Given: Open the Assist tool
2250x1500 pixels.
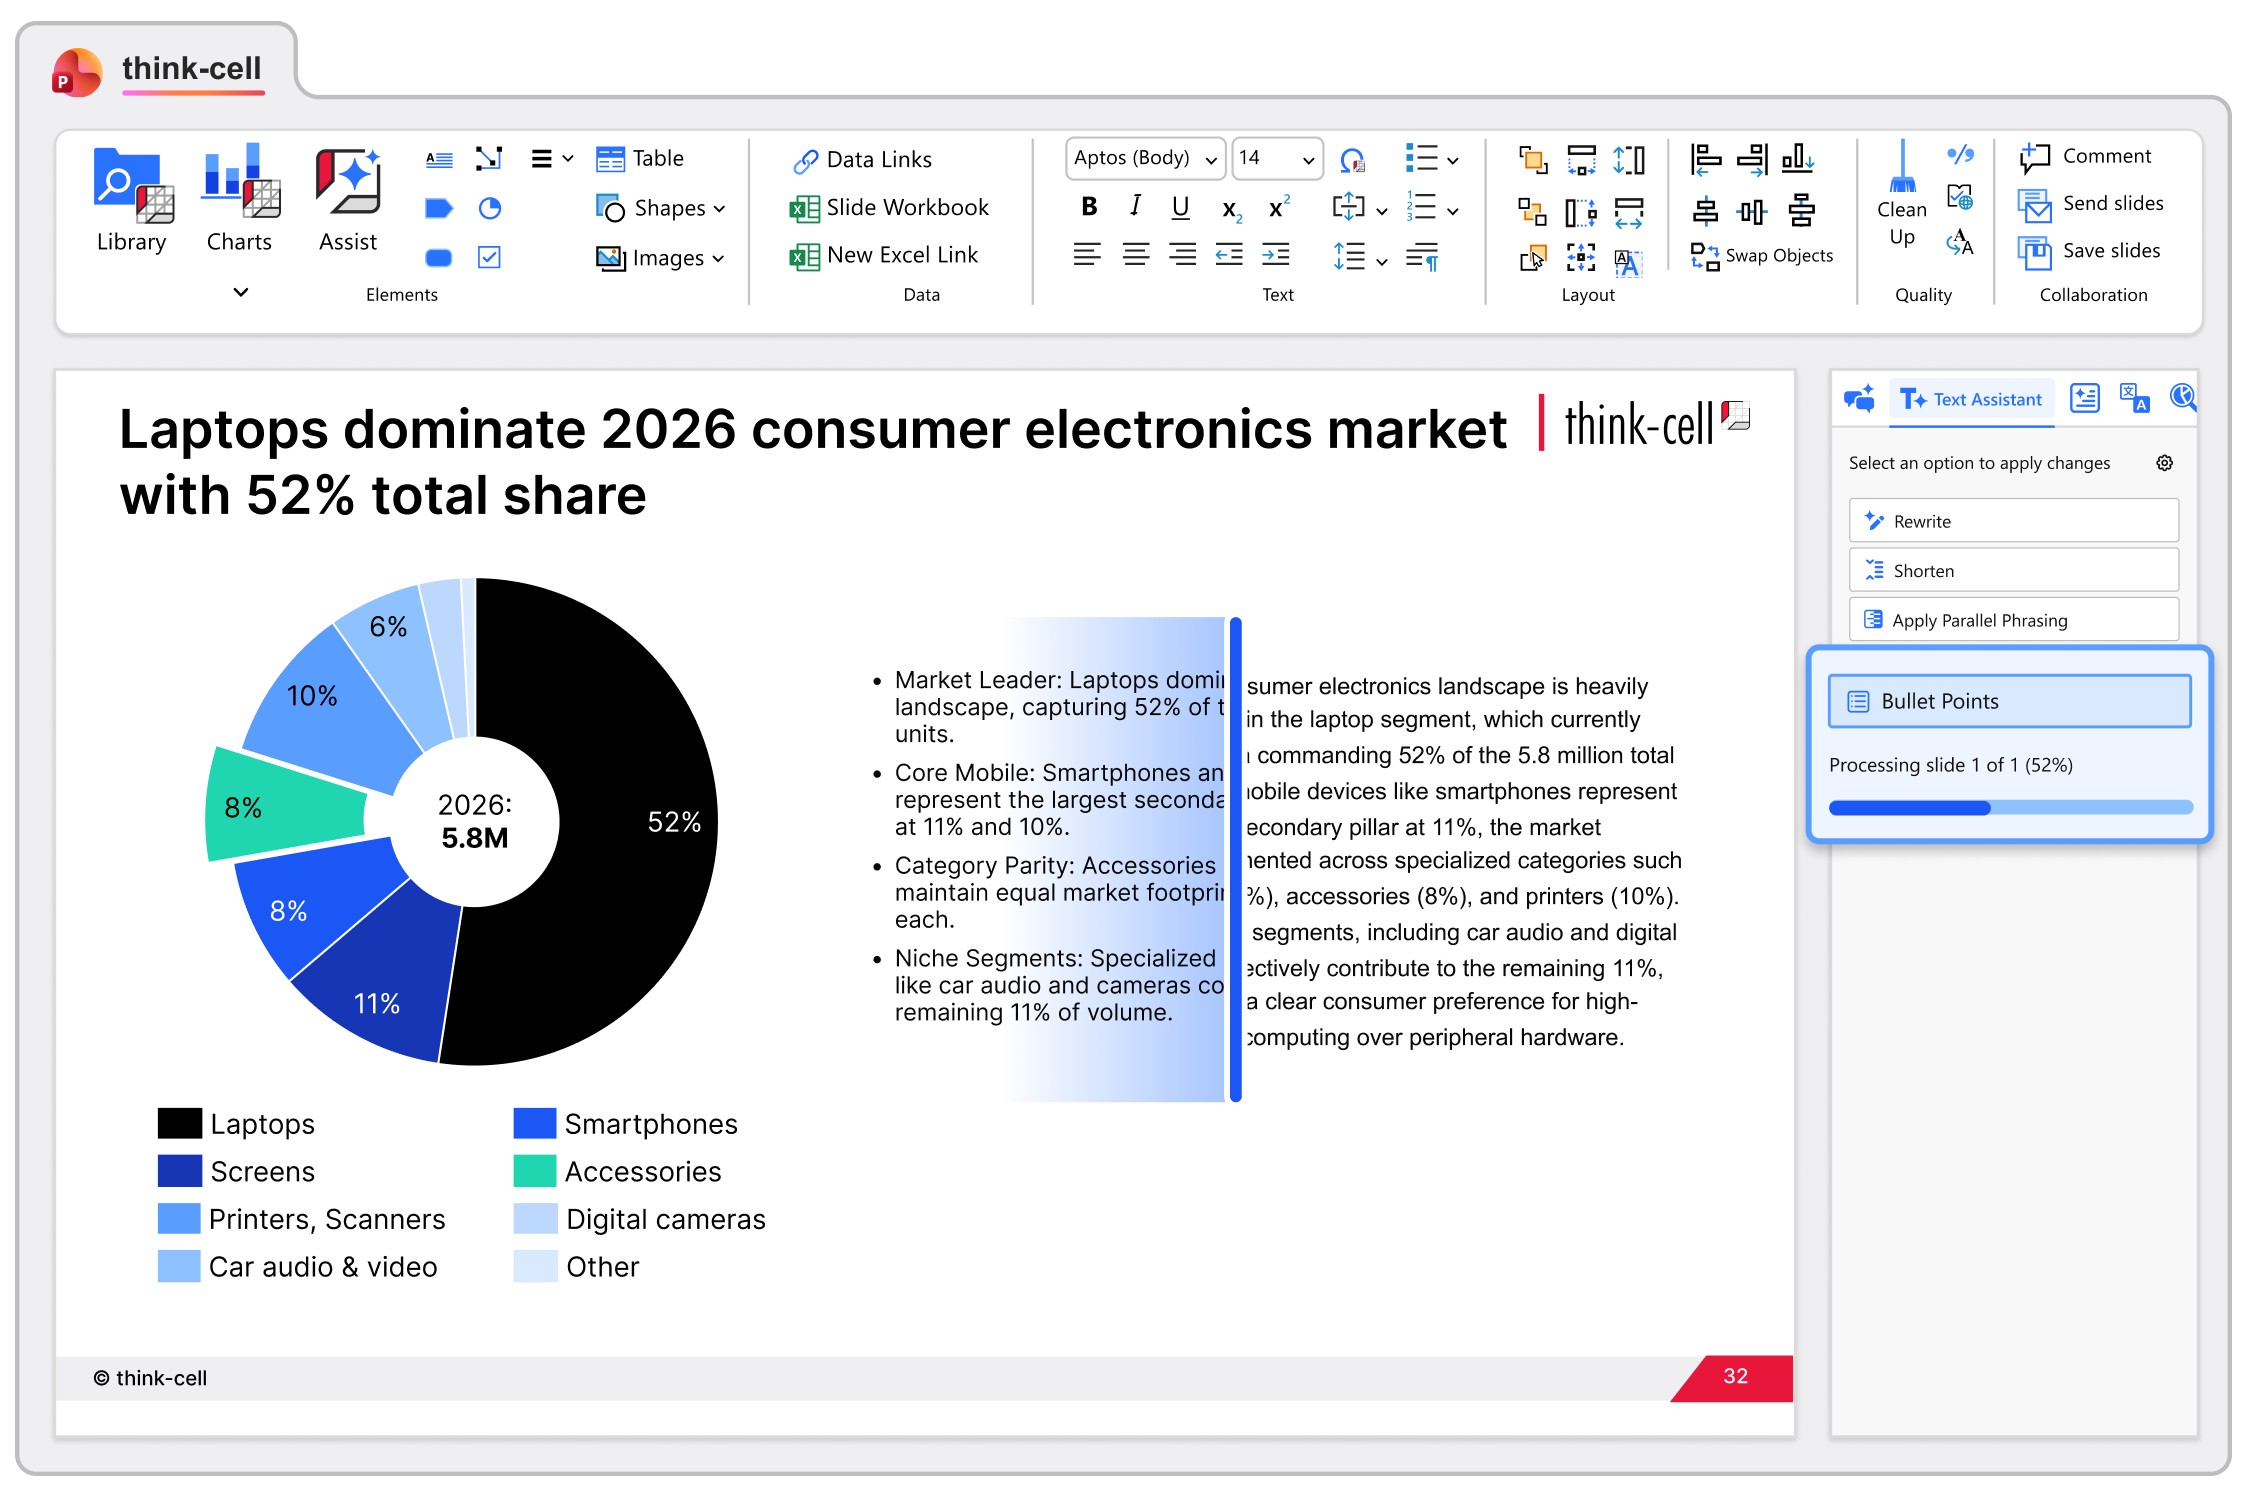Looking at the screenshot, I should pos(347,183).
